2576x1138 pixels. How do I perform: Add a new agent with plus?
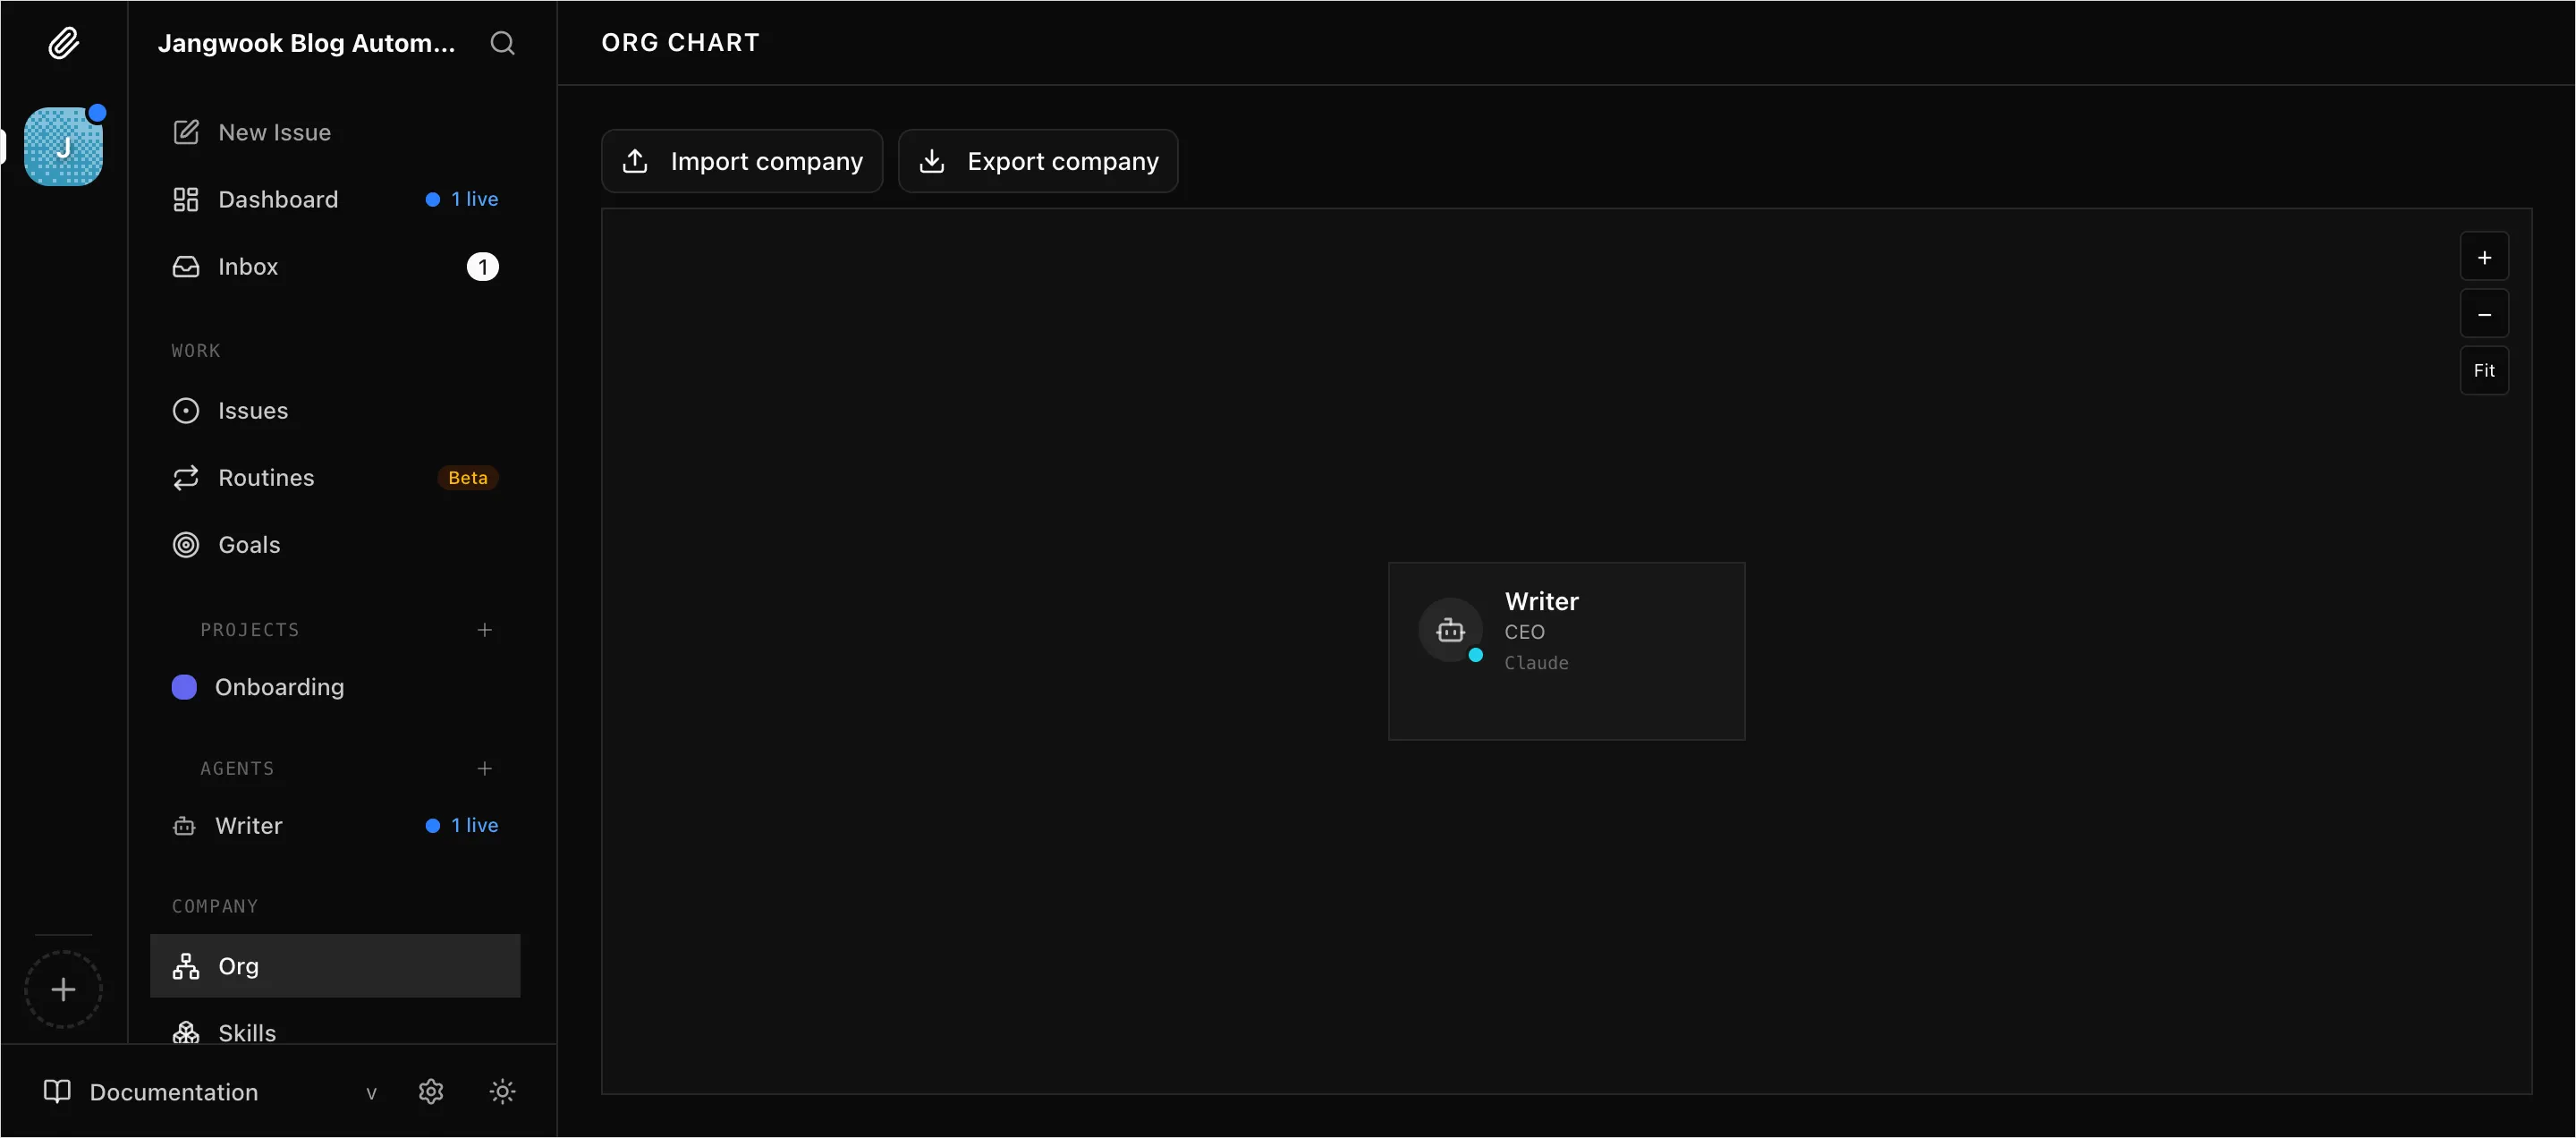(x=485, y=768)
